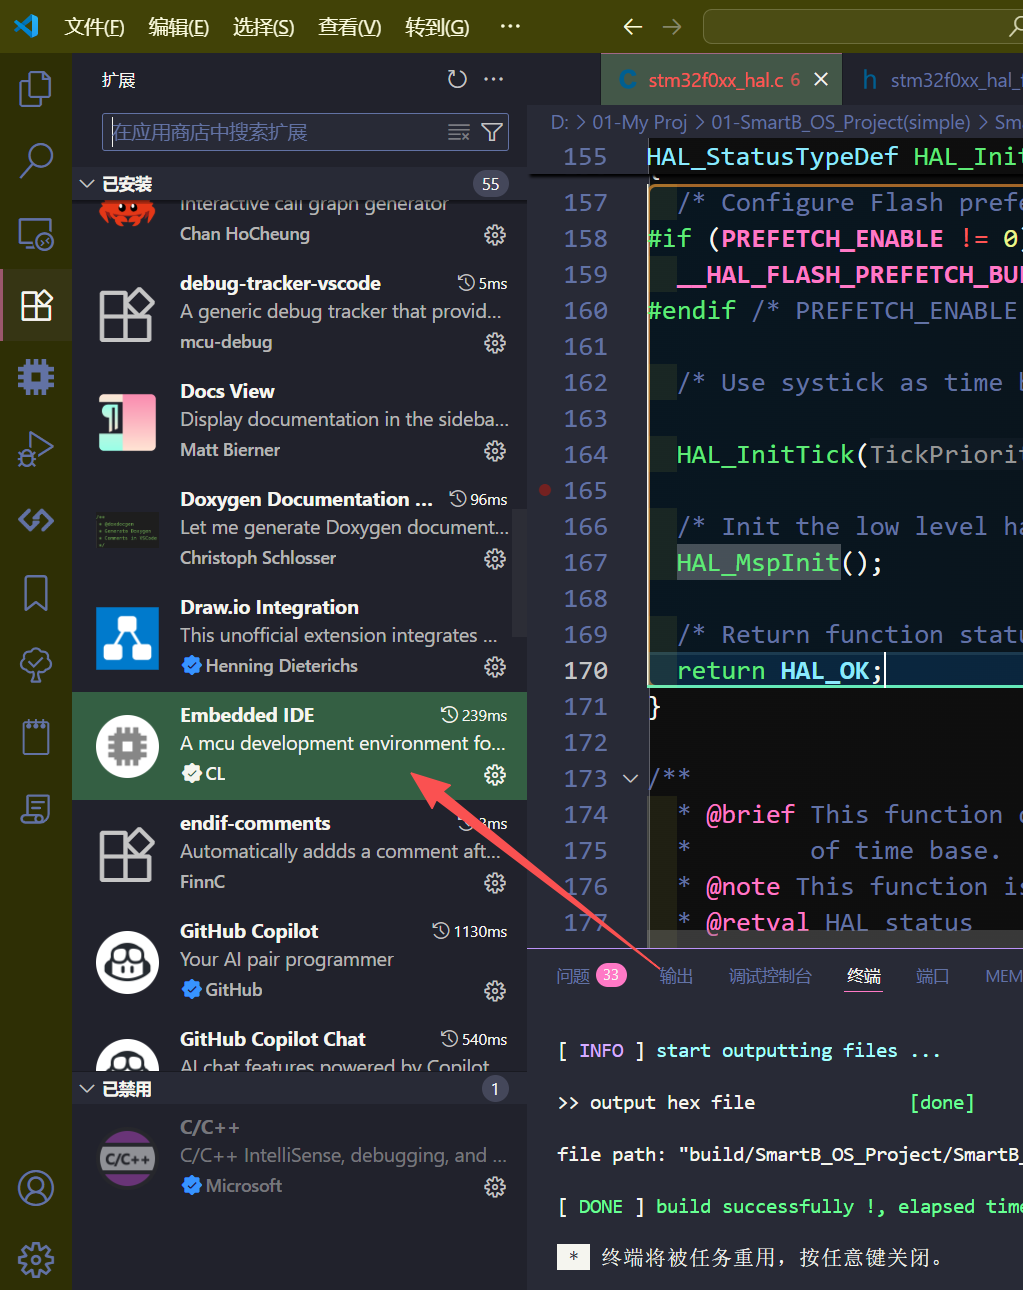1023x1290 pixels.
Task: Collapse the 已禁用 disabled section
Action: tap(86, 1089)
